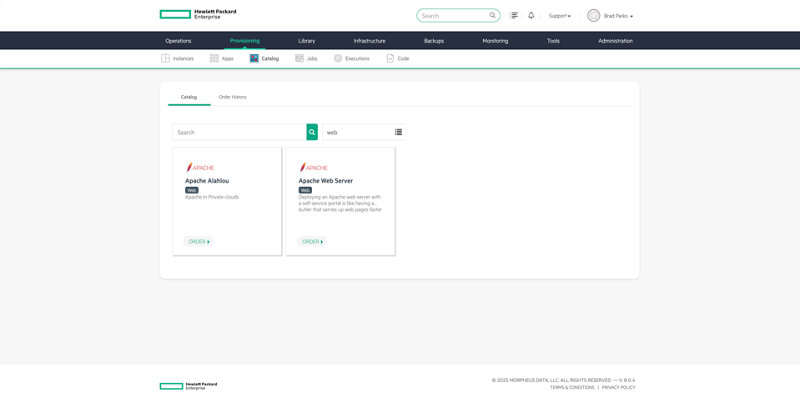Viewport: 800px width, 414px height.
Task: Click the Hewlett Packard Enterprise header logo
Action: click(198, 14)
